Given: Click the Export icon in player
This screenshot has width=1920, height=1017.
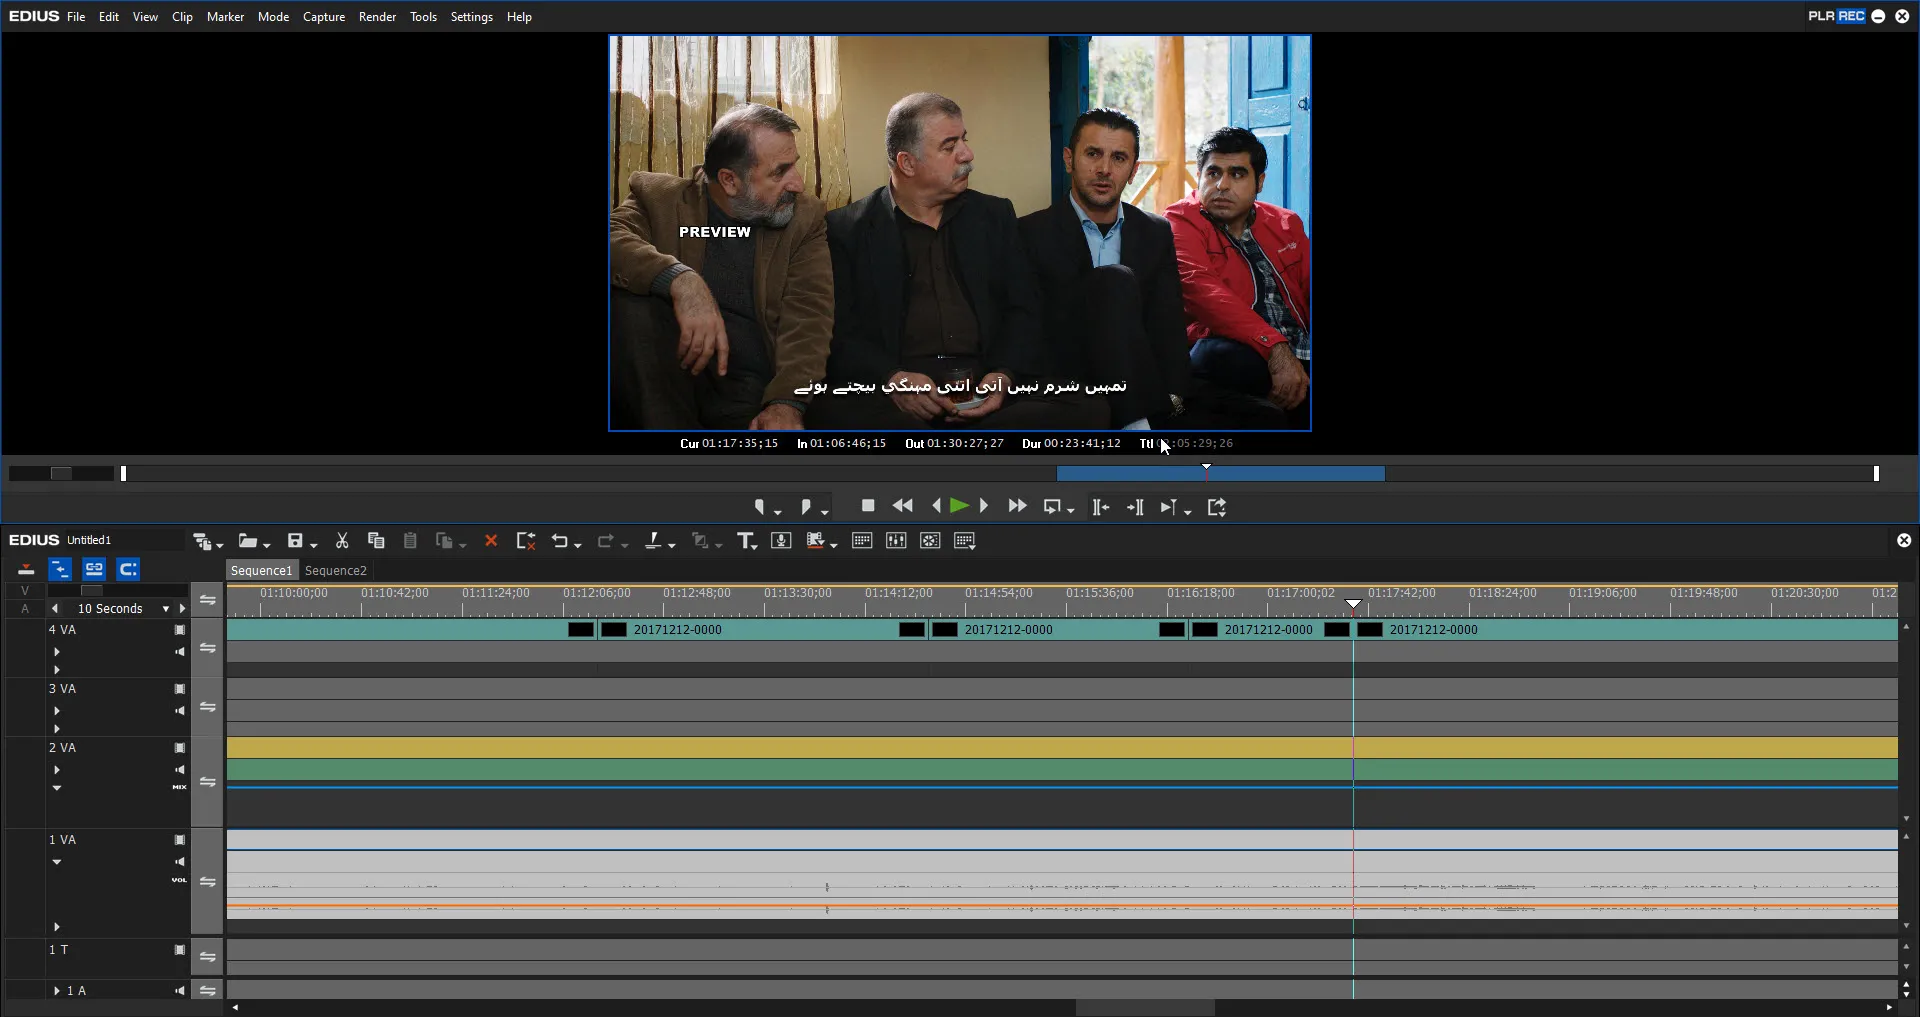Looking at the screenshot, I should [1216, 507].
